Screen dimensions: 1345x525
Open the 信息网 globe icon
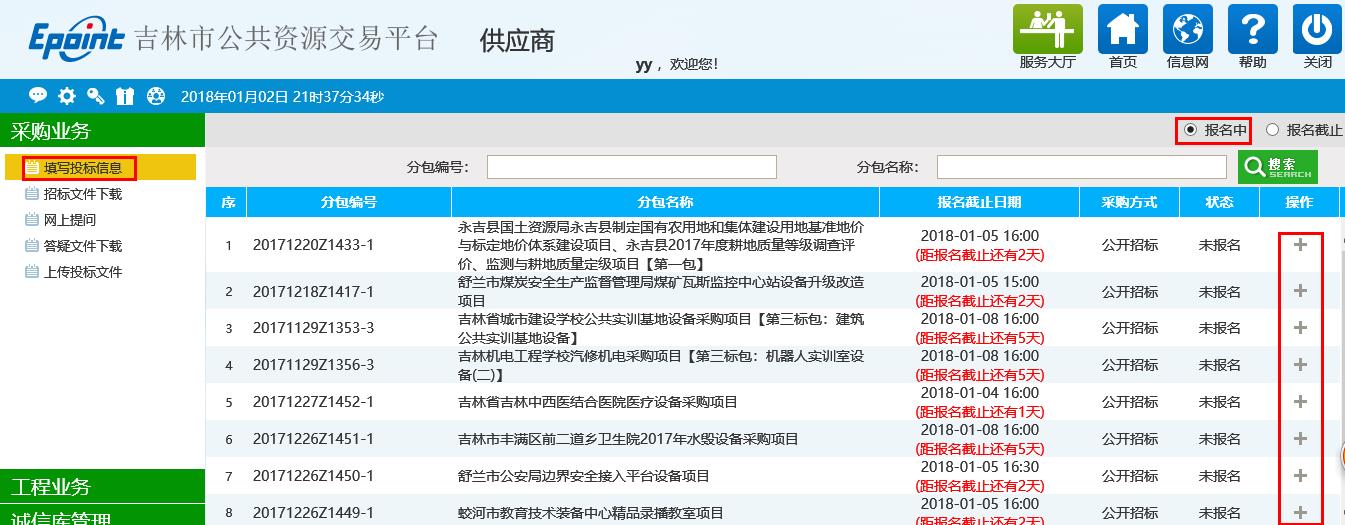click(1188, 29)
